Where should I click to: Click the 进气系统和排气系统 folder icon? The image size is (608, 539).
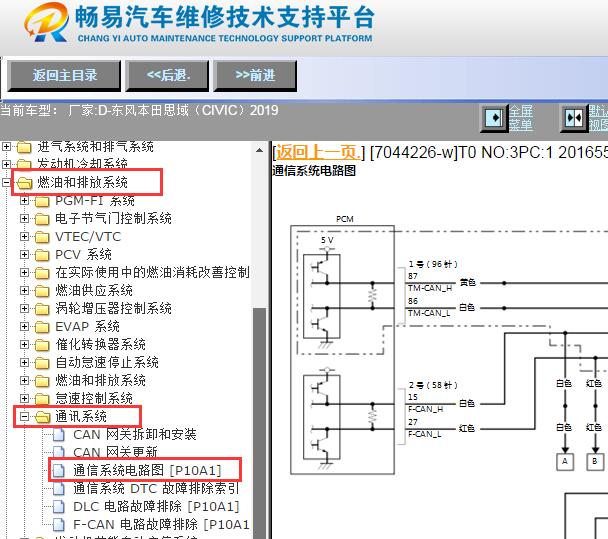pyautogui.click(x=24, y=147)
